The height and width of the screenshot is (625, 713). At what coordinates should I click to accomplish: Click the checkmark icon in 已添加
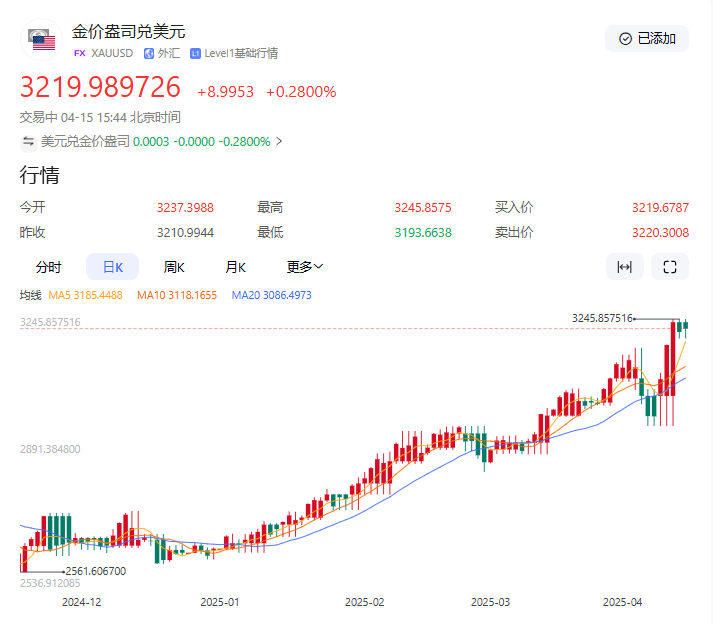[x=626, y=39]
